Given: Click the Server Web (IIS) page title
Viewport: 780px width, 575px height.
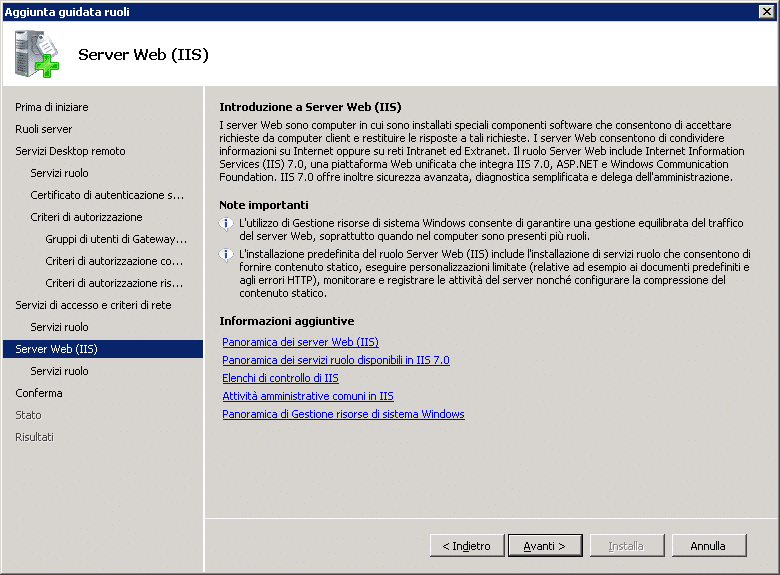Looking at the screenshot, I should click(143, 54).
